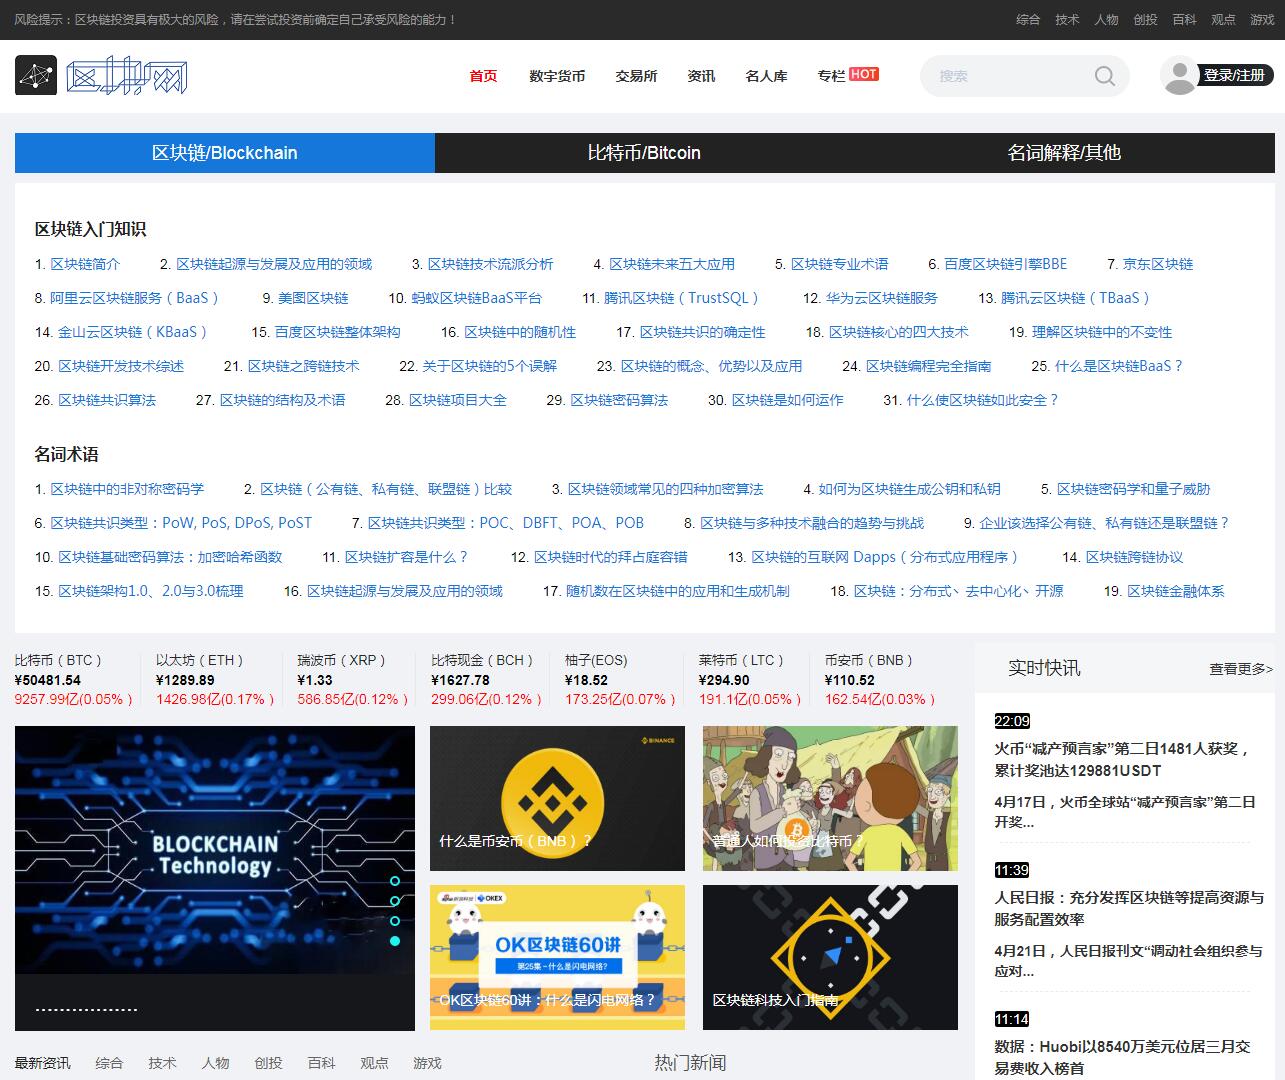Open the 火币“减产预言家” news headline
The height and width of the screenshot is (1080, 1285).
(1122, 759)
